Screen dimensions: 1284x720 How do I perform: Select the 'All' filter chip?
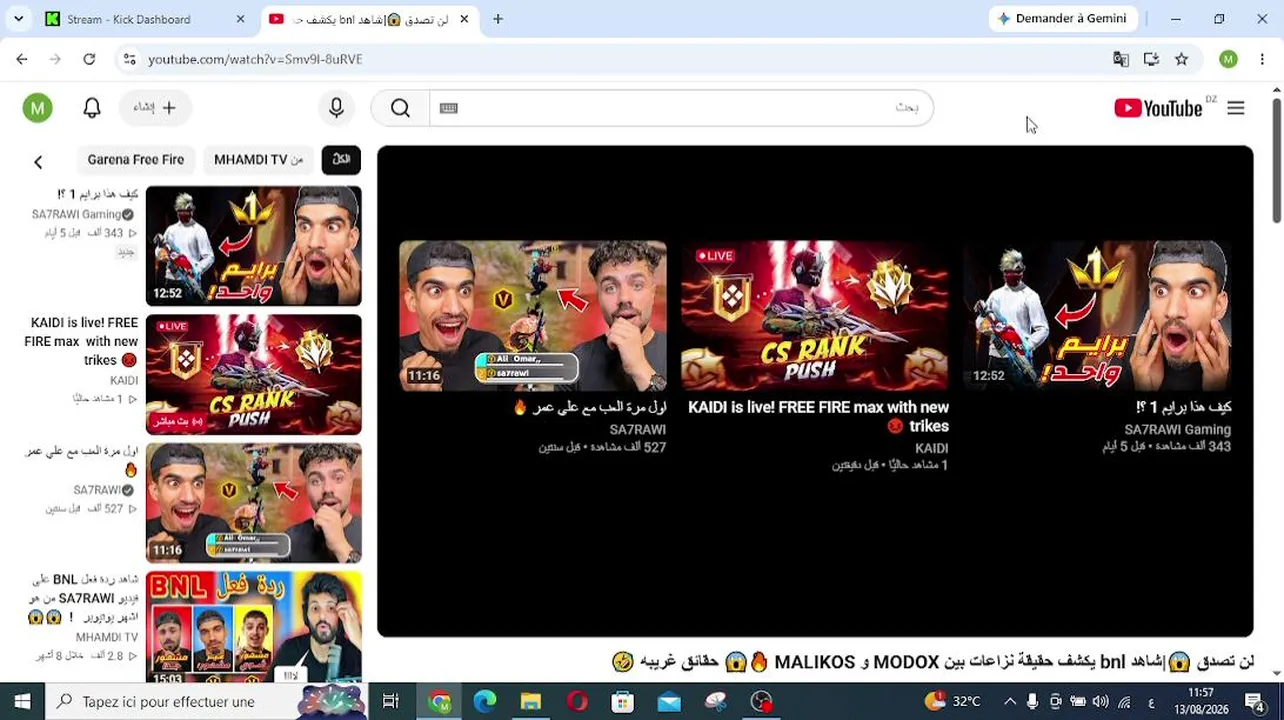(341, 160)
